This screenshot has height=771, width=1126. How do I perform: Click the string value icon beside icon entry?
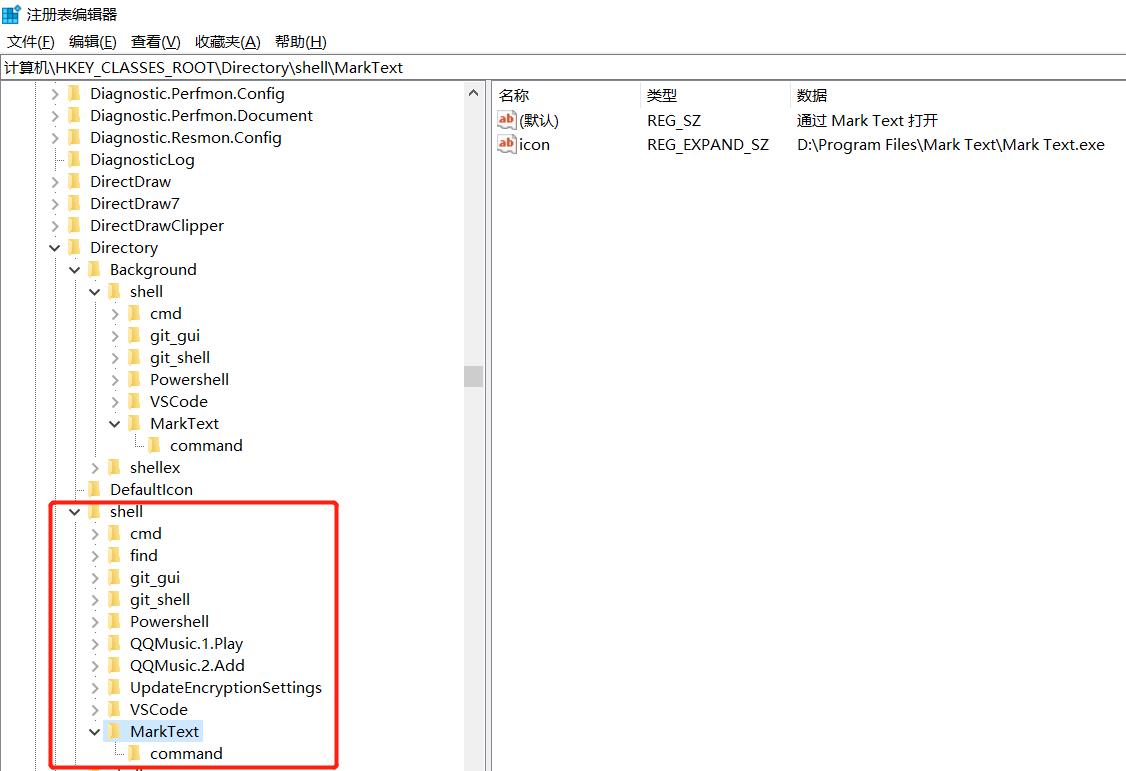(x=506, y=144)
